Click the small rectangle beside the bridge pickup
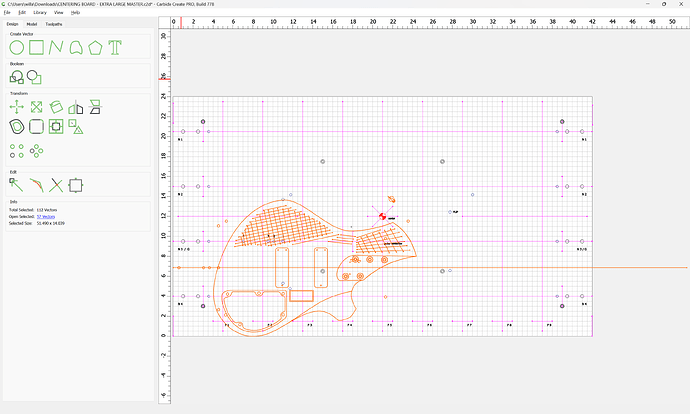690x414 pixels. 301,296
